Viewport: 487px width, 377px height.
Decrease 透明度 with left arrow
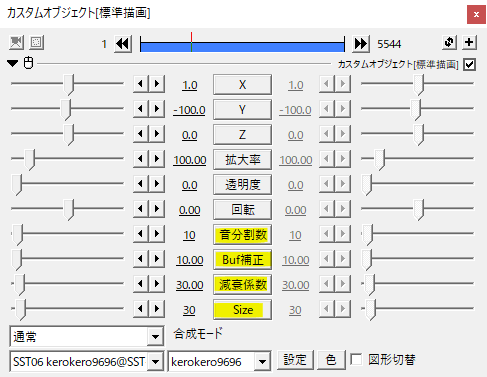141,184
